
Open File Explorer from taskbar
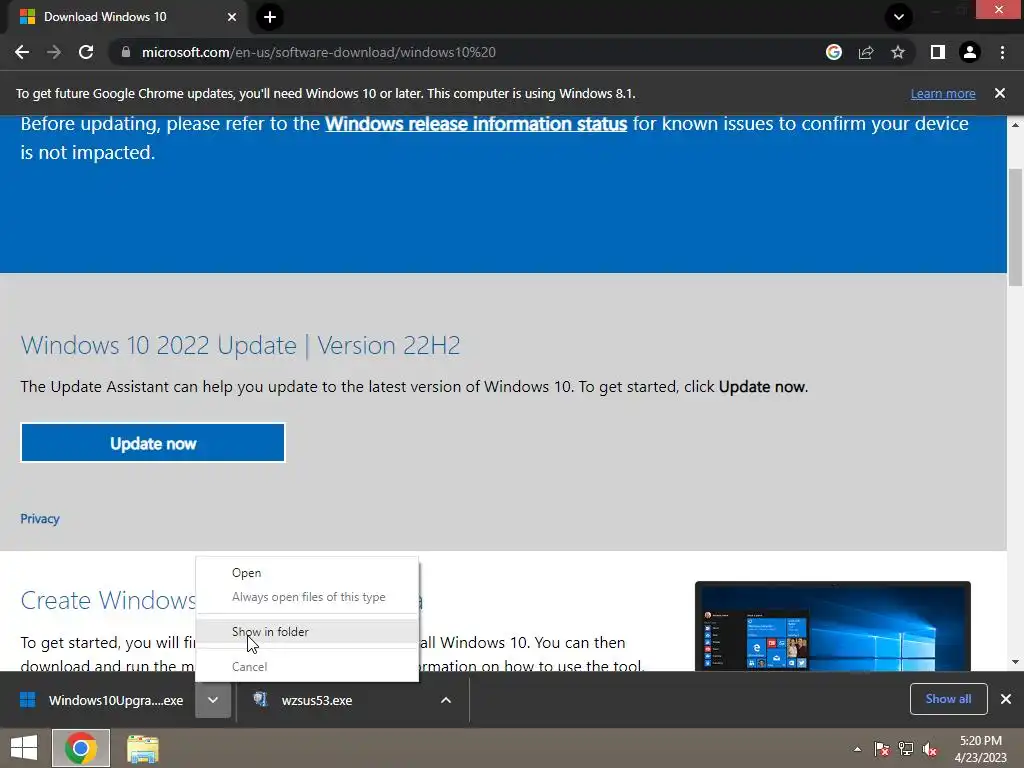pyautogui.click(x=142, y=749)
